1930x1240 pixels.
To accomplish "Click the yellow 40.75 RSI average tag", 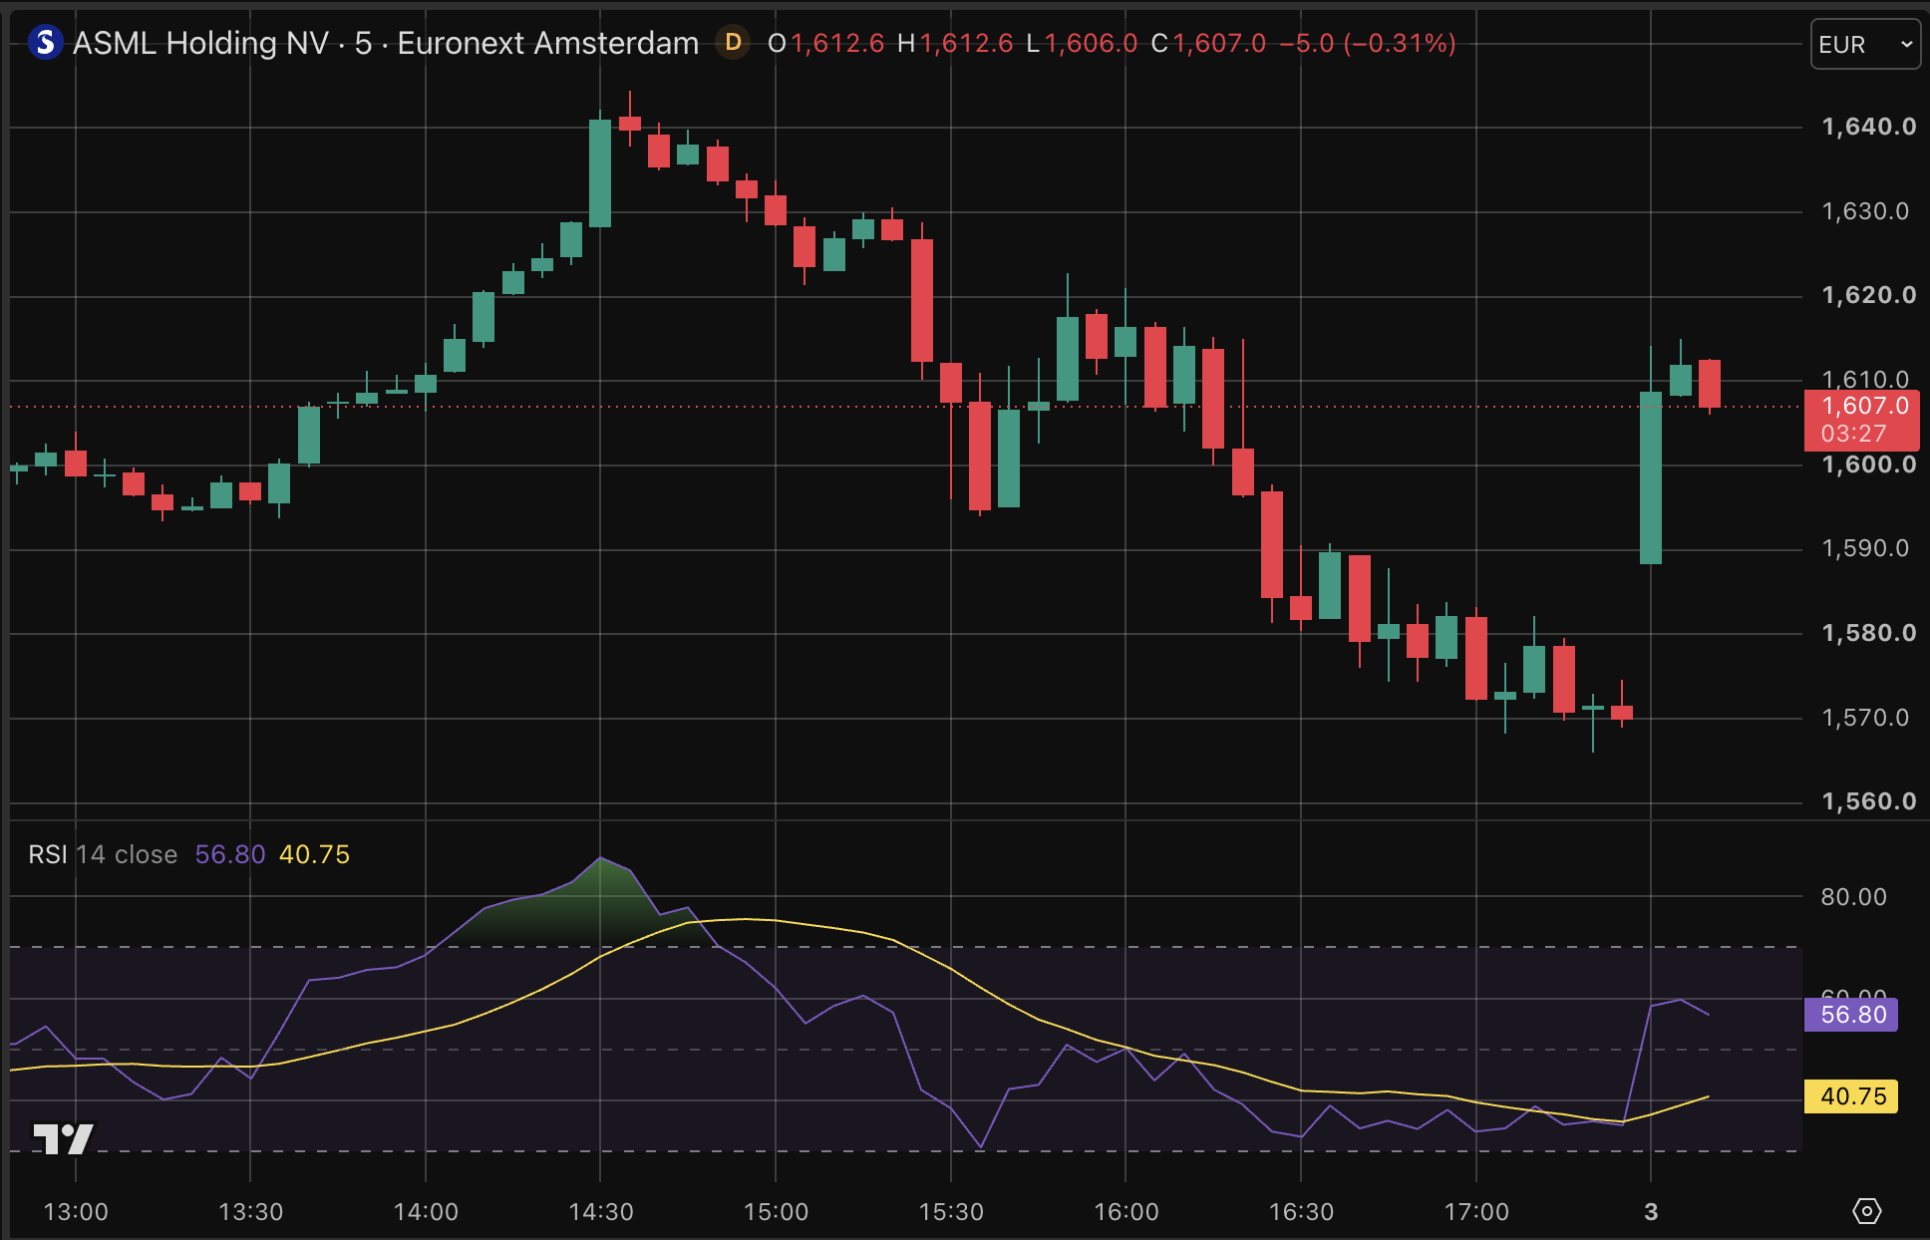I will [1851, 1096].
